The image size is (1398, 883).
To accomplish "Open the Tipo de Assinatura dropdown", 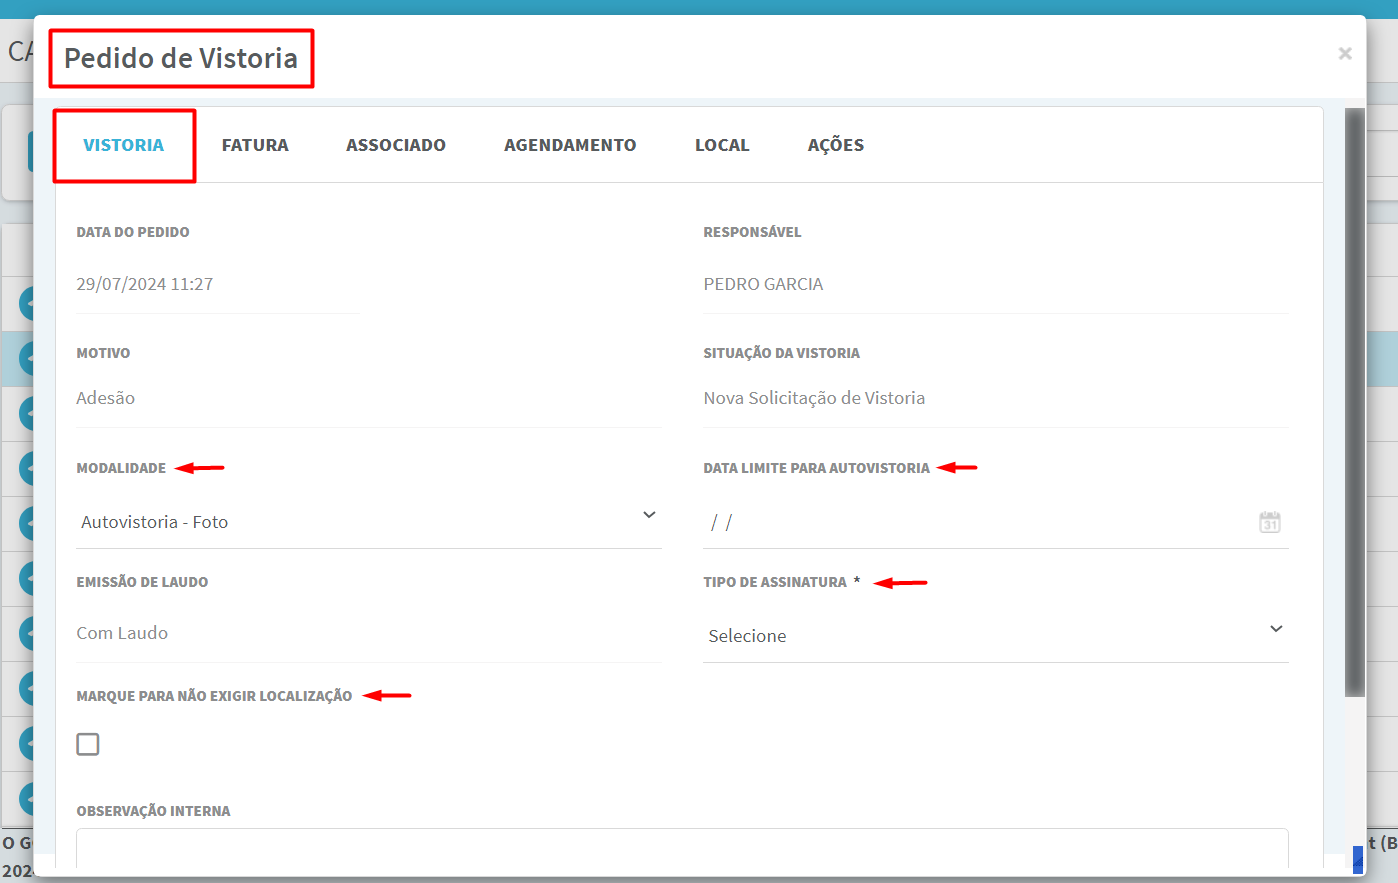I will 996,635.
